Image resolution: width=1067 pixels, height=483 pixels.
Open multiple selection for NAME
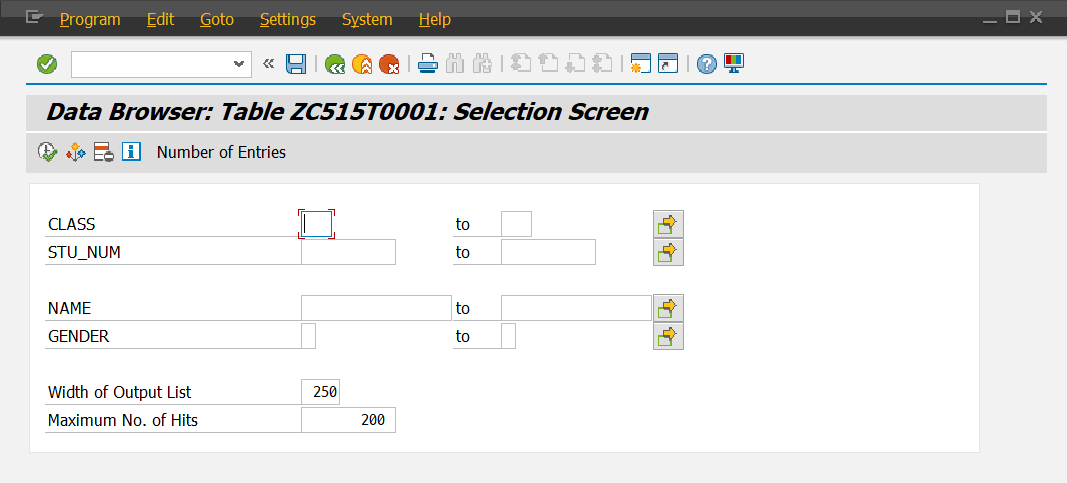[668, 308]
